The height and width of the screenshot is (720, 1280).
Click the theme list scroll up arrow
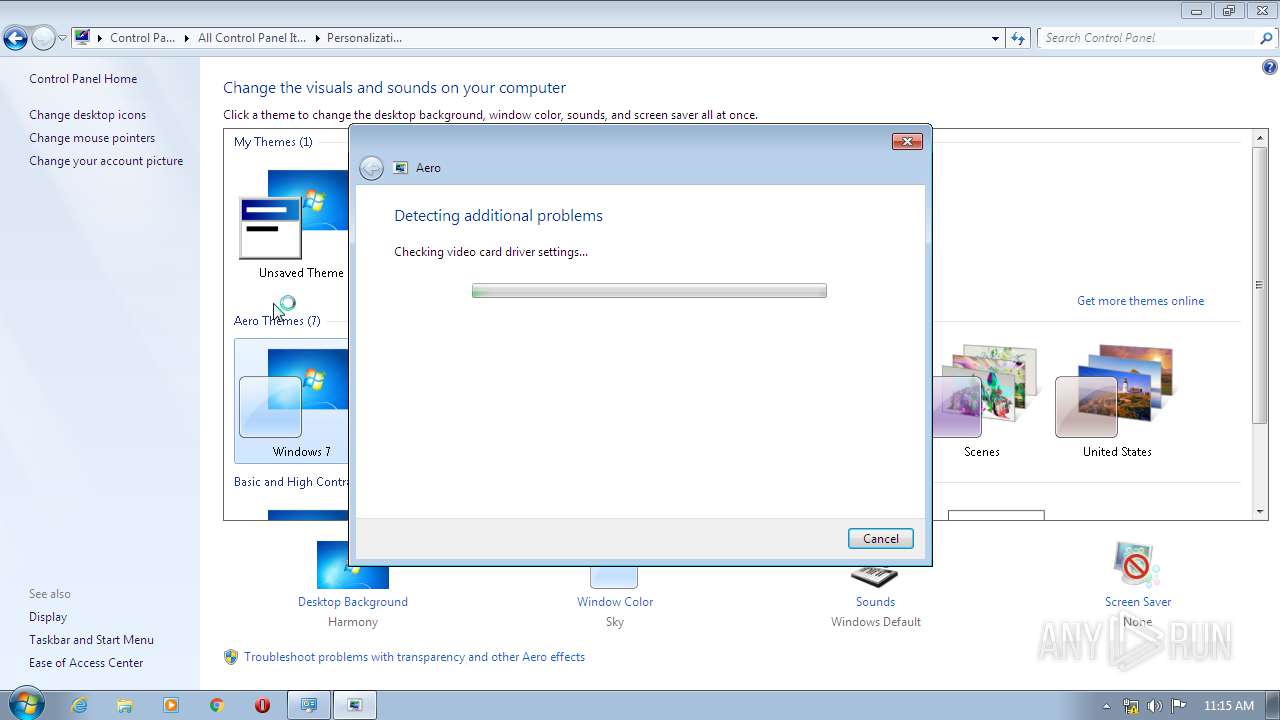pyautogui.click(x=1260, y=138)
